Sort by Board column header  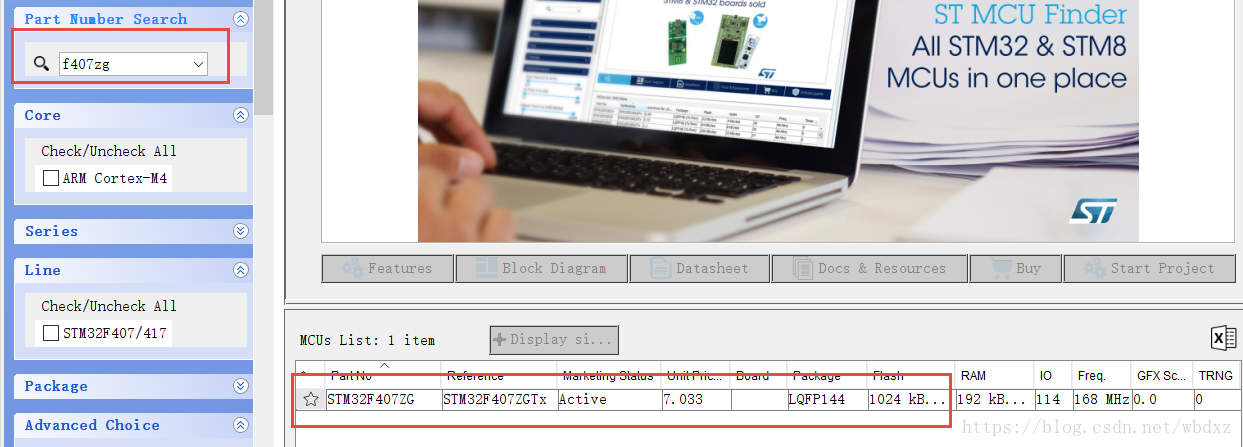point(759,376)
